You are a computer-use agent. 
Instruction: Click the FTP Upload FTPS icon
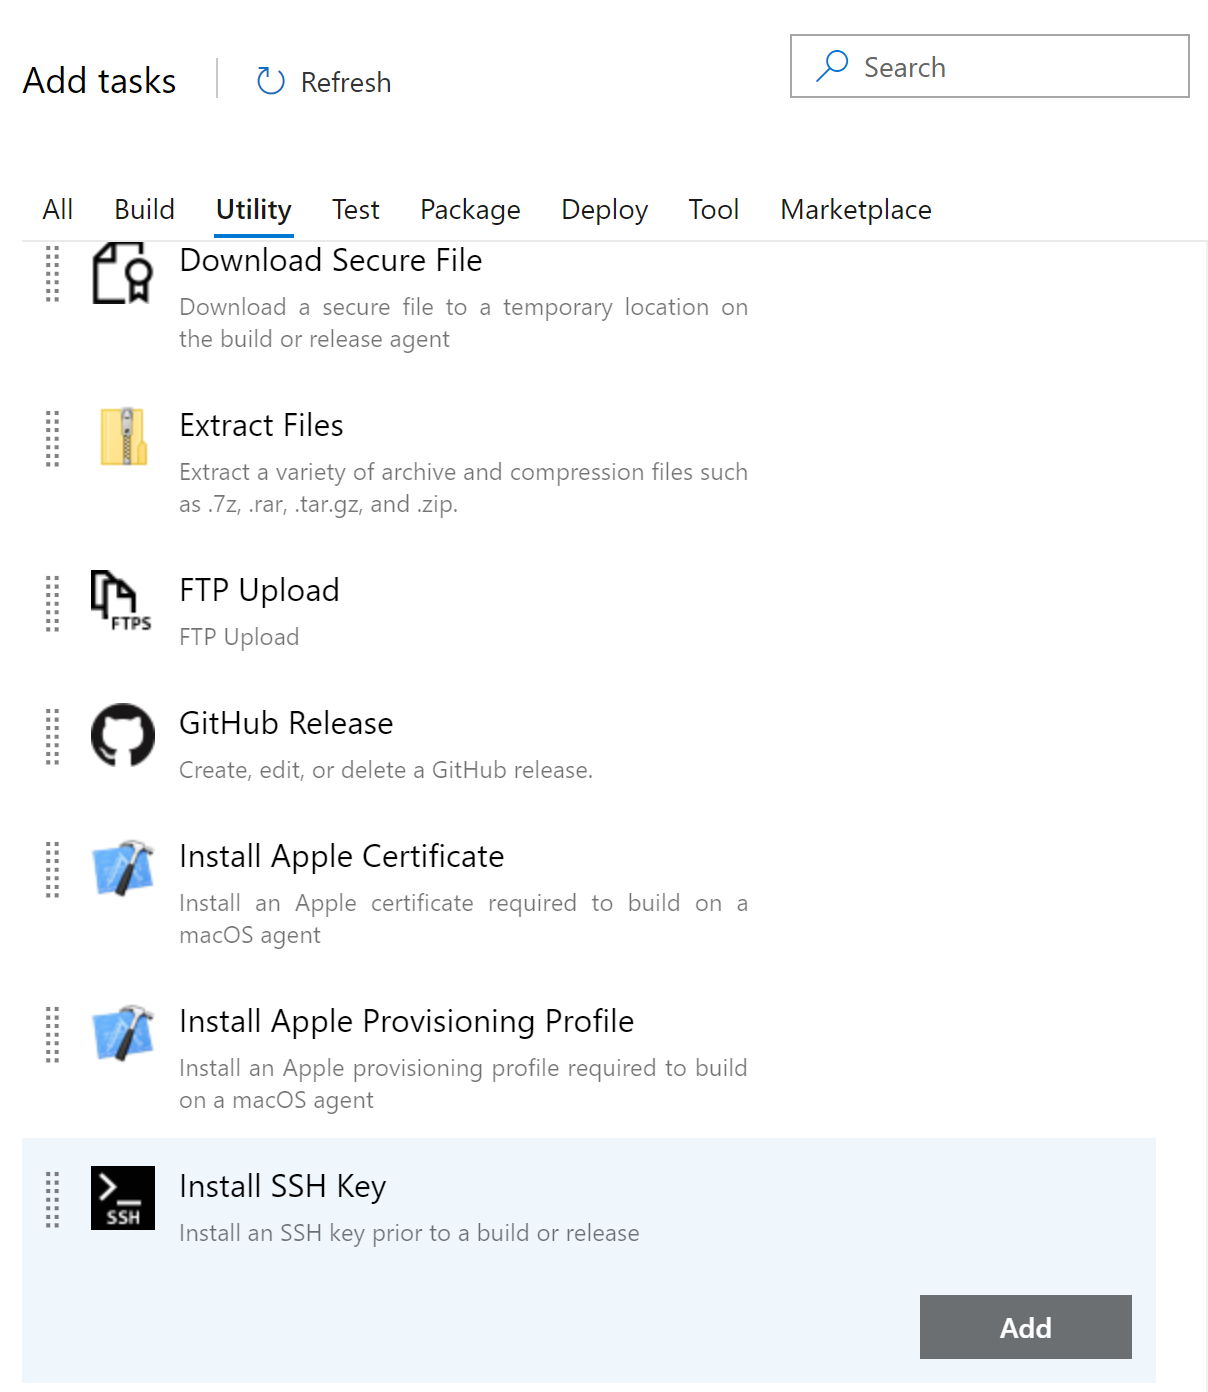point(121,601)
